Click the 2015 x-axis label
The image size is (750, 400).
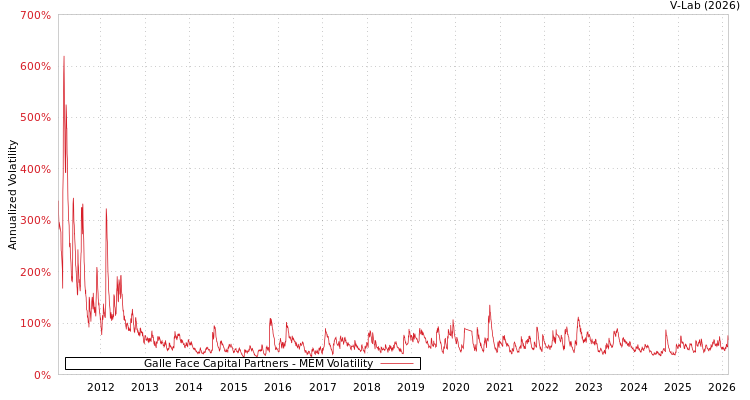point(234,387)
